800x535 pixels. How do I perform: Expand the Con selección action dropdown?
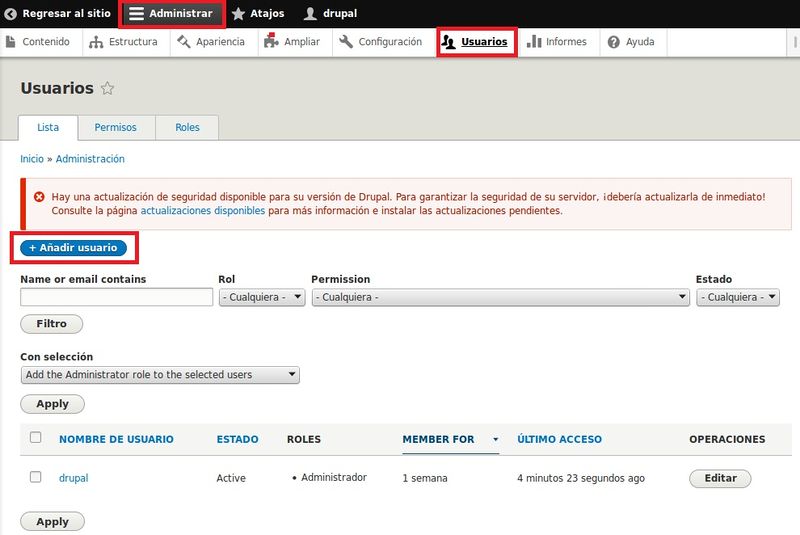pos(160,375)
